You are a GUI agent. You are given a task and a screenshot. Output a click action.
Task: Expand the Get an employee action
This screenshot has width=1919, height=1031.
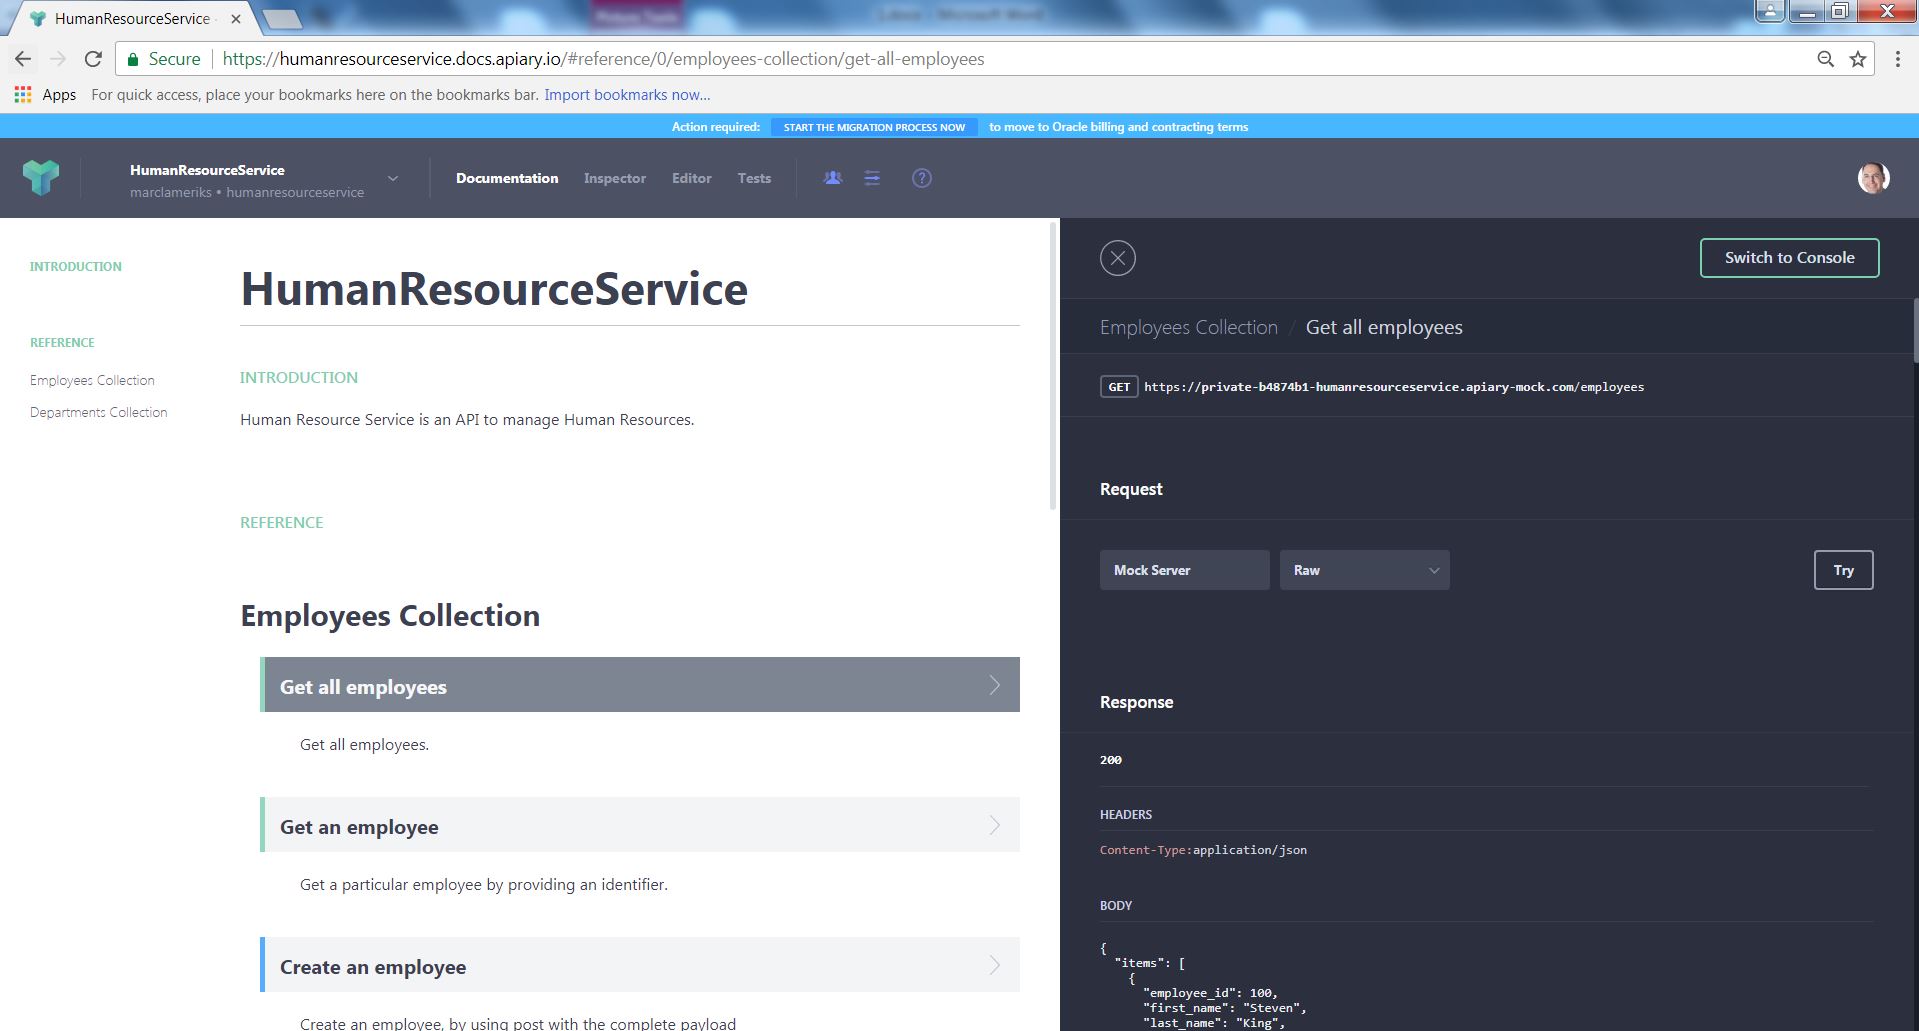640,826
